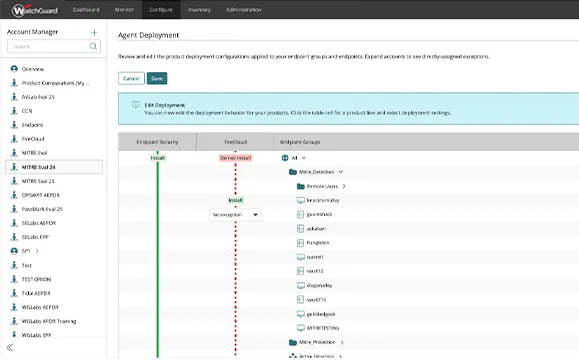The height and width of the screenshot is (360, 579).
Task: Collapse the sidebar with double chevron
Action: click(10, 347)
